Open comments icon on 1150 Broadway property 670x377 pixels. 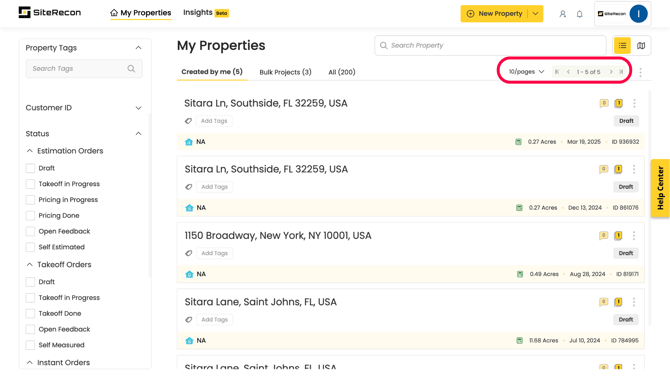(x=603, y=236)
